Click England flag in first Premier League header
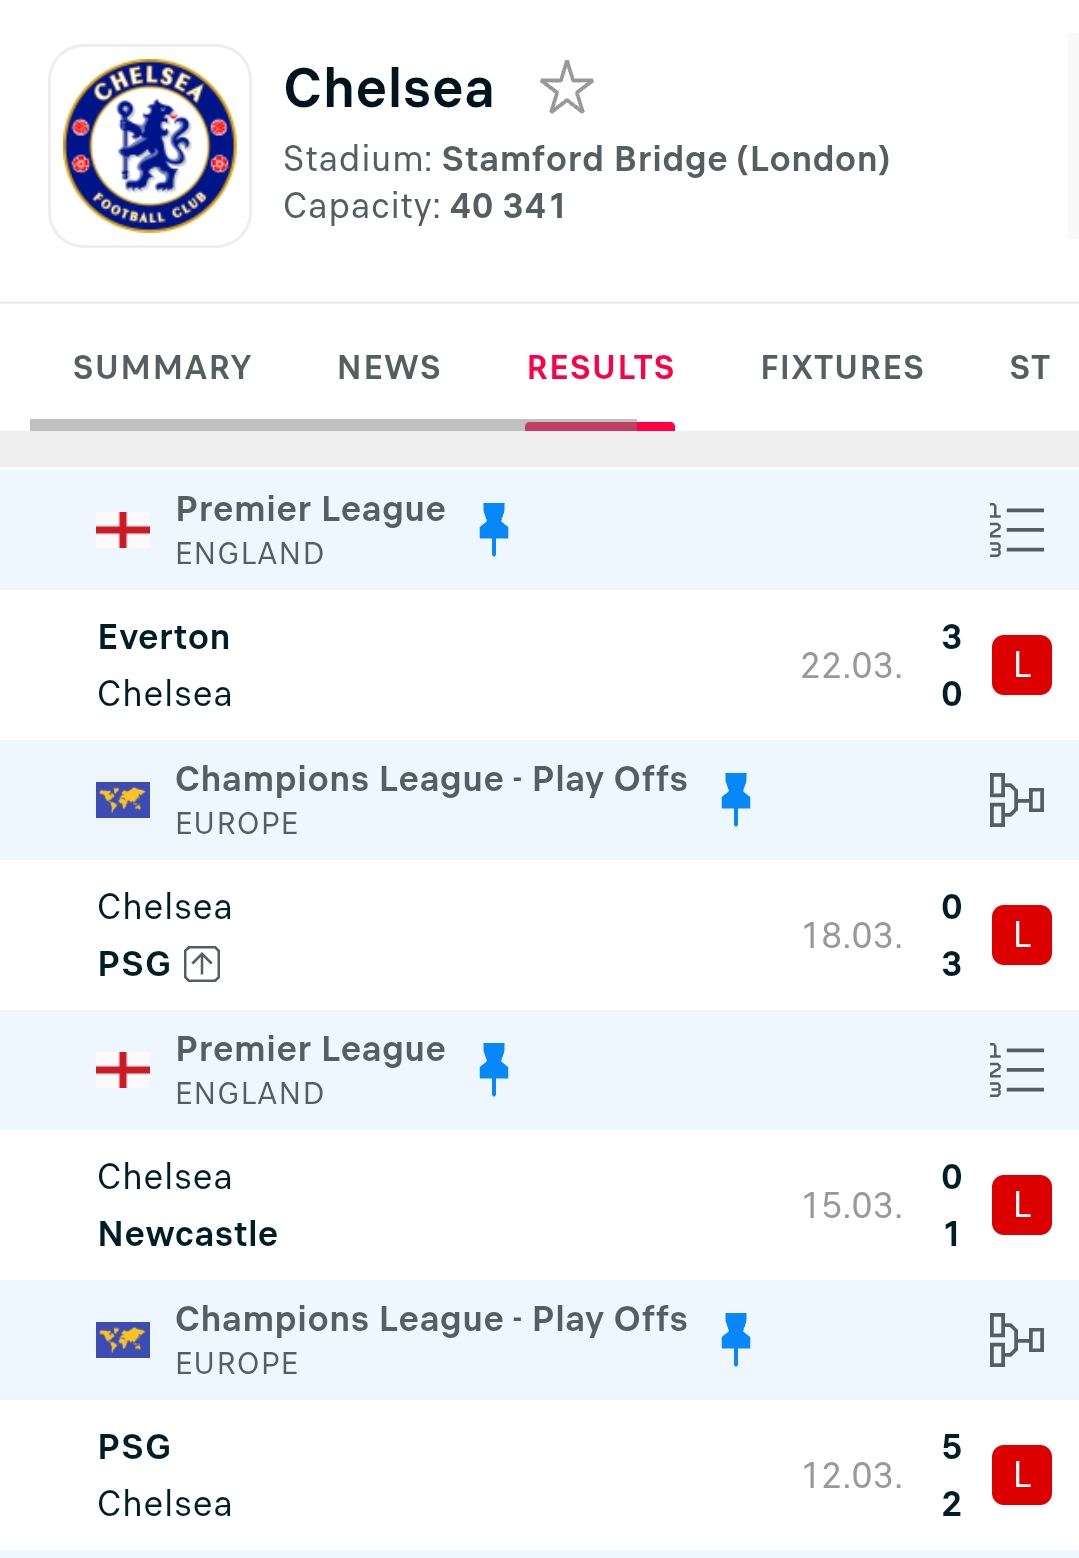1079x1558 pixels. pos(123,530)
